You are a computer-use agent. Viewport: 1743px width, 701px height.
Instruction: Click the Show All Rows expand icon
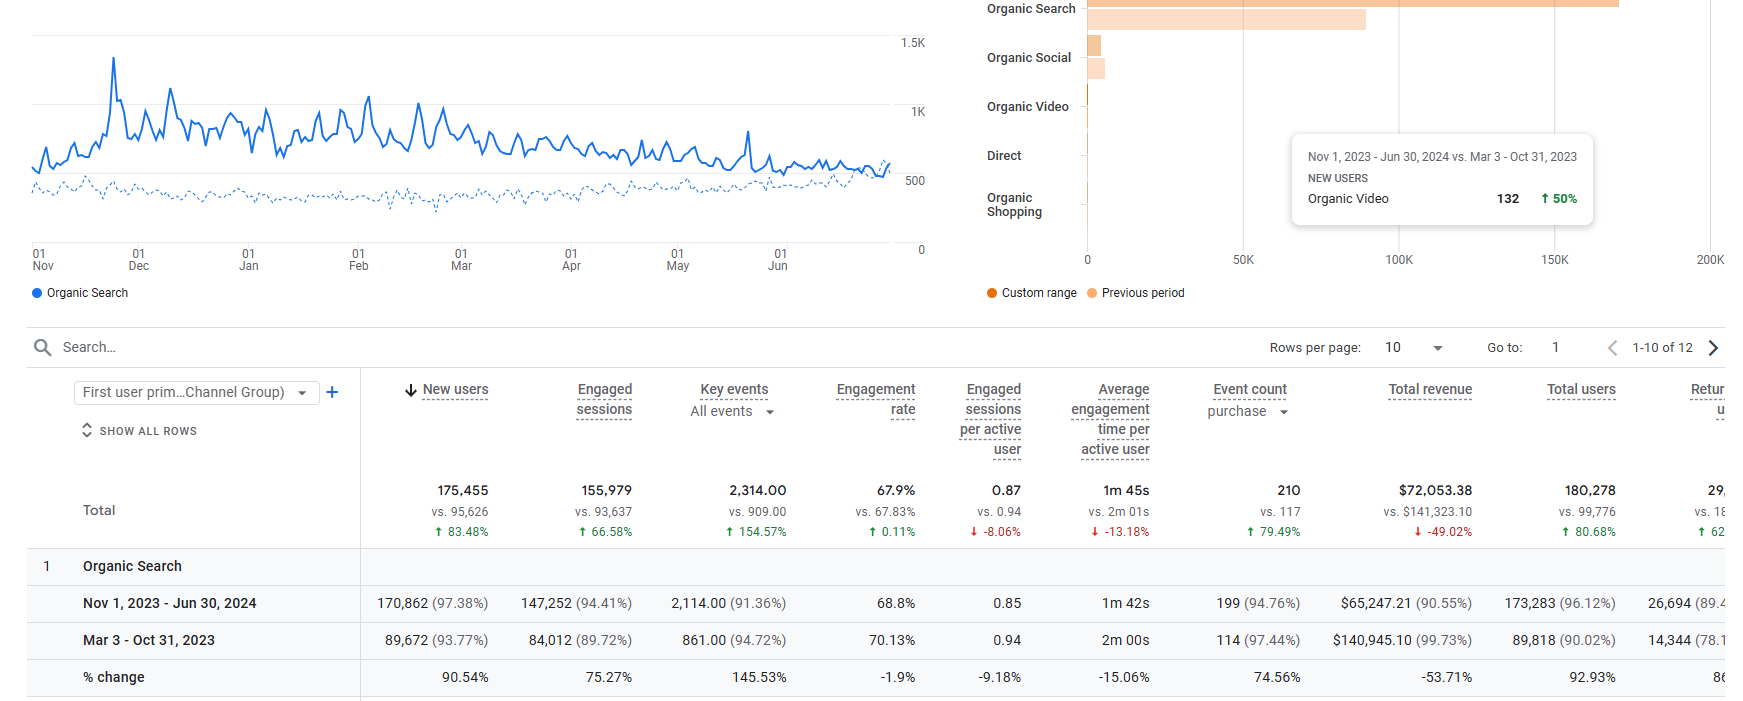point(87,430)
